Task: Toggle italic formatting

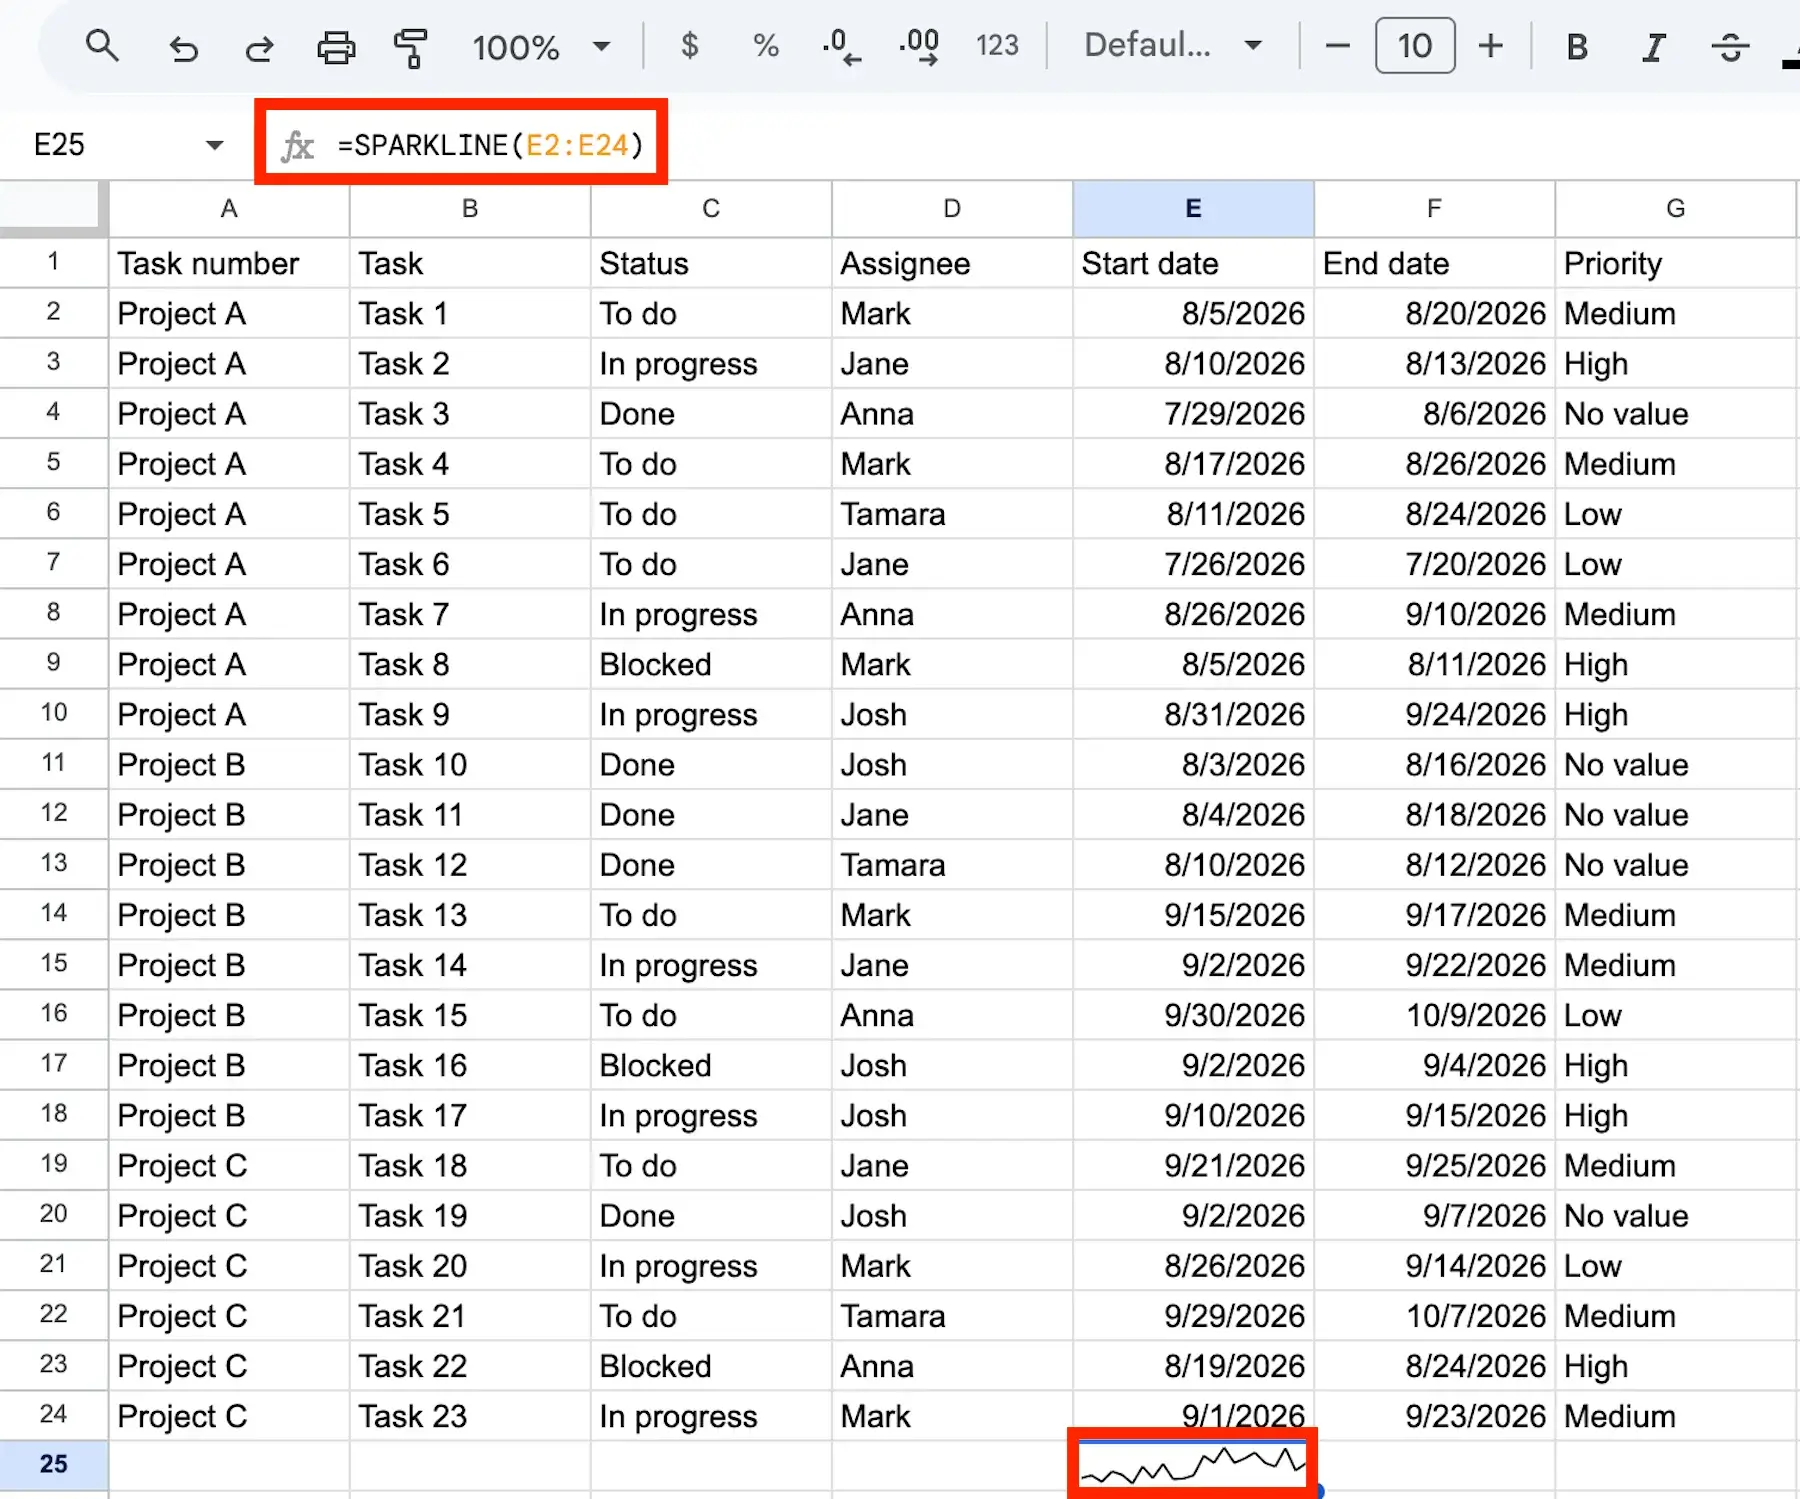Action: (1654, 47)
